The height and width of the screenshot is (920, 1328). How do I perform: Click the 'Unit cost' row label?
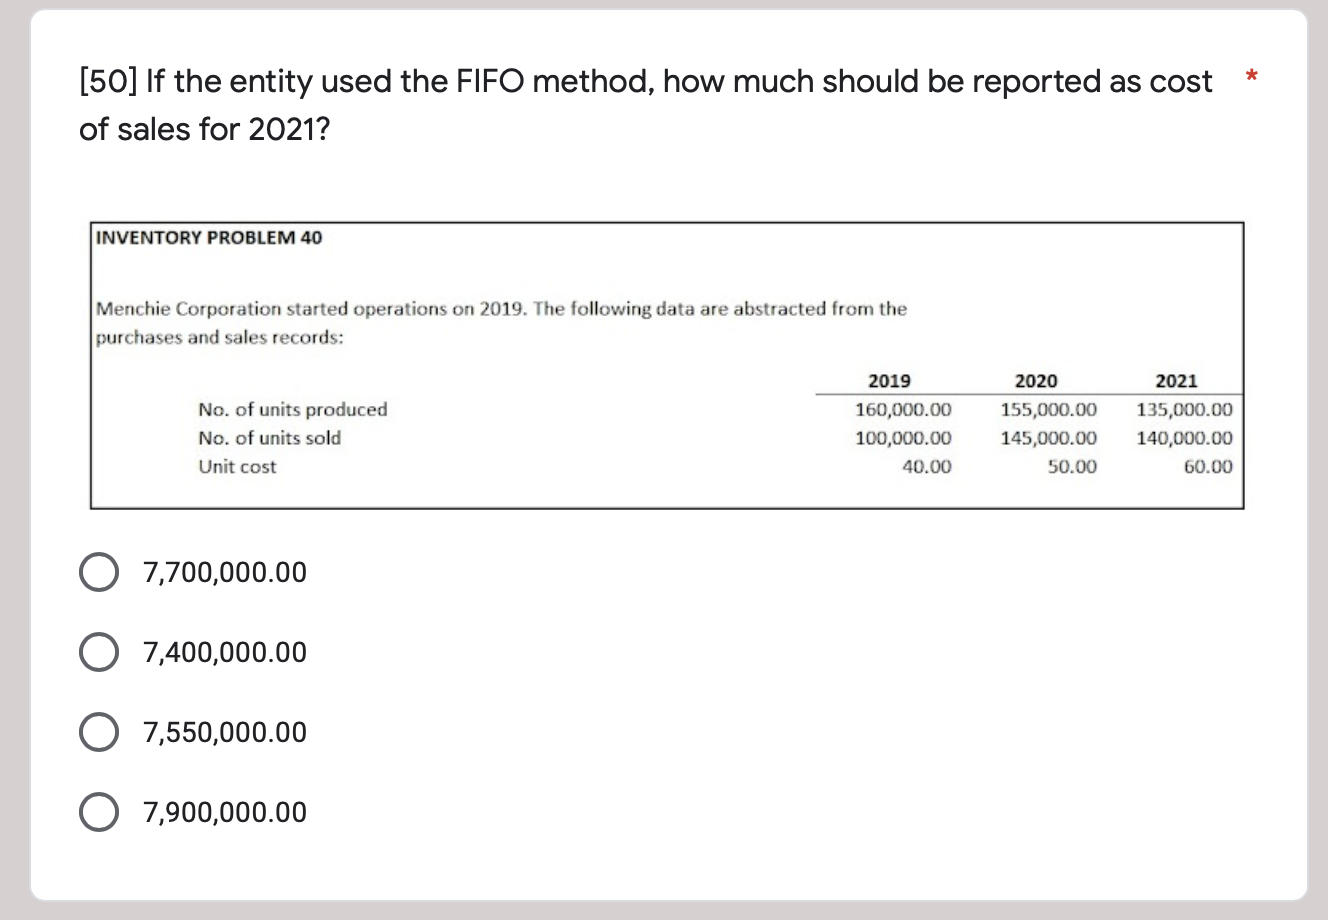coord(236,466)
